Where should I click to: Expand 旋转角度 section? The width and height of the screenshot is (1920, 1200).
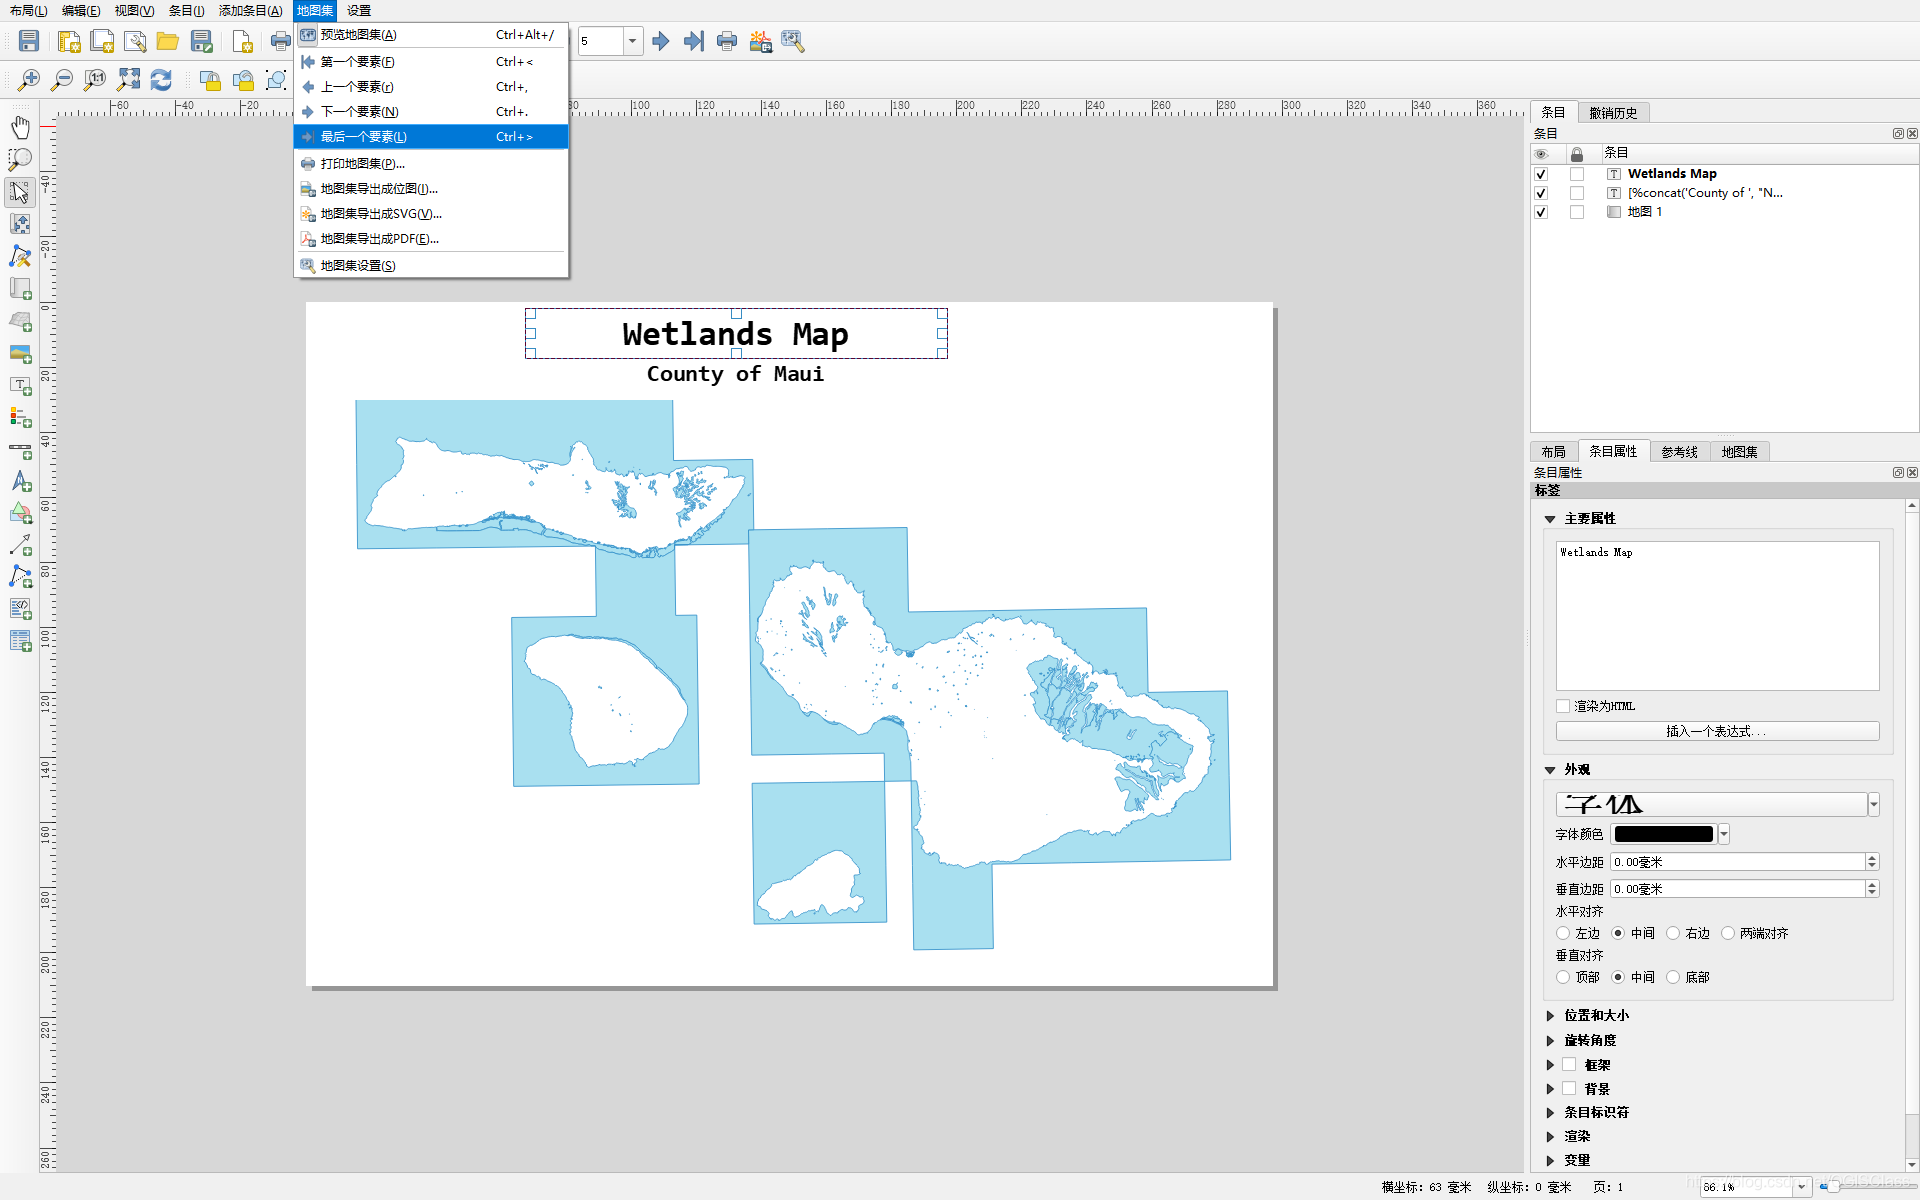(x=1551, y=1040)
